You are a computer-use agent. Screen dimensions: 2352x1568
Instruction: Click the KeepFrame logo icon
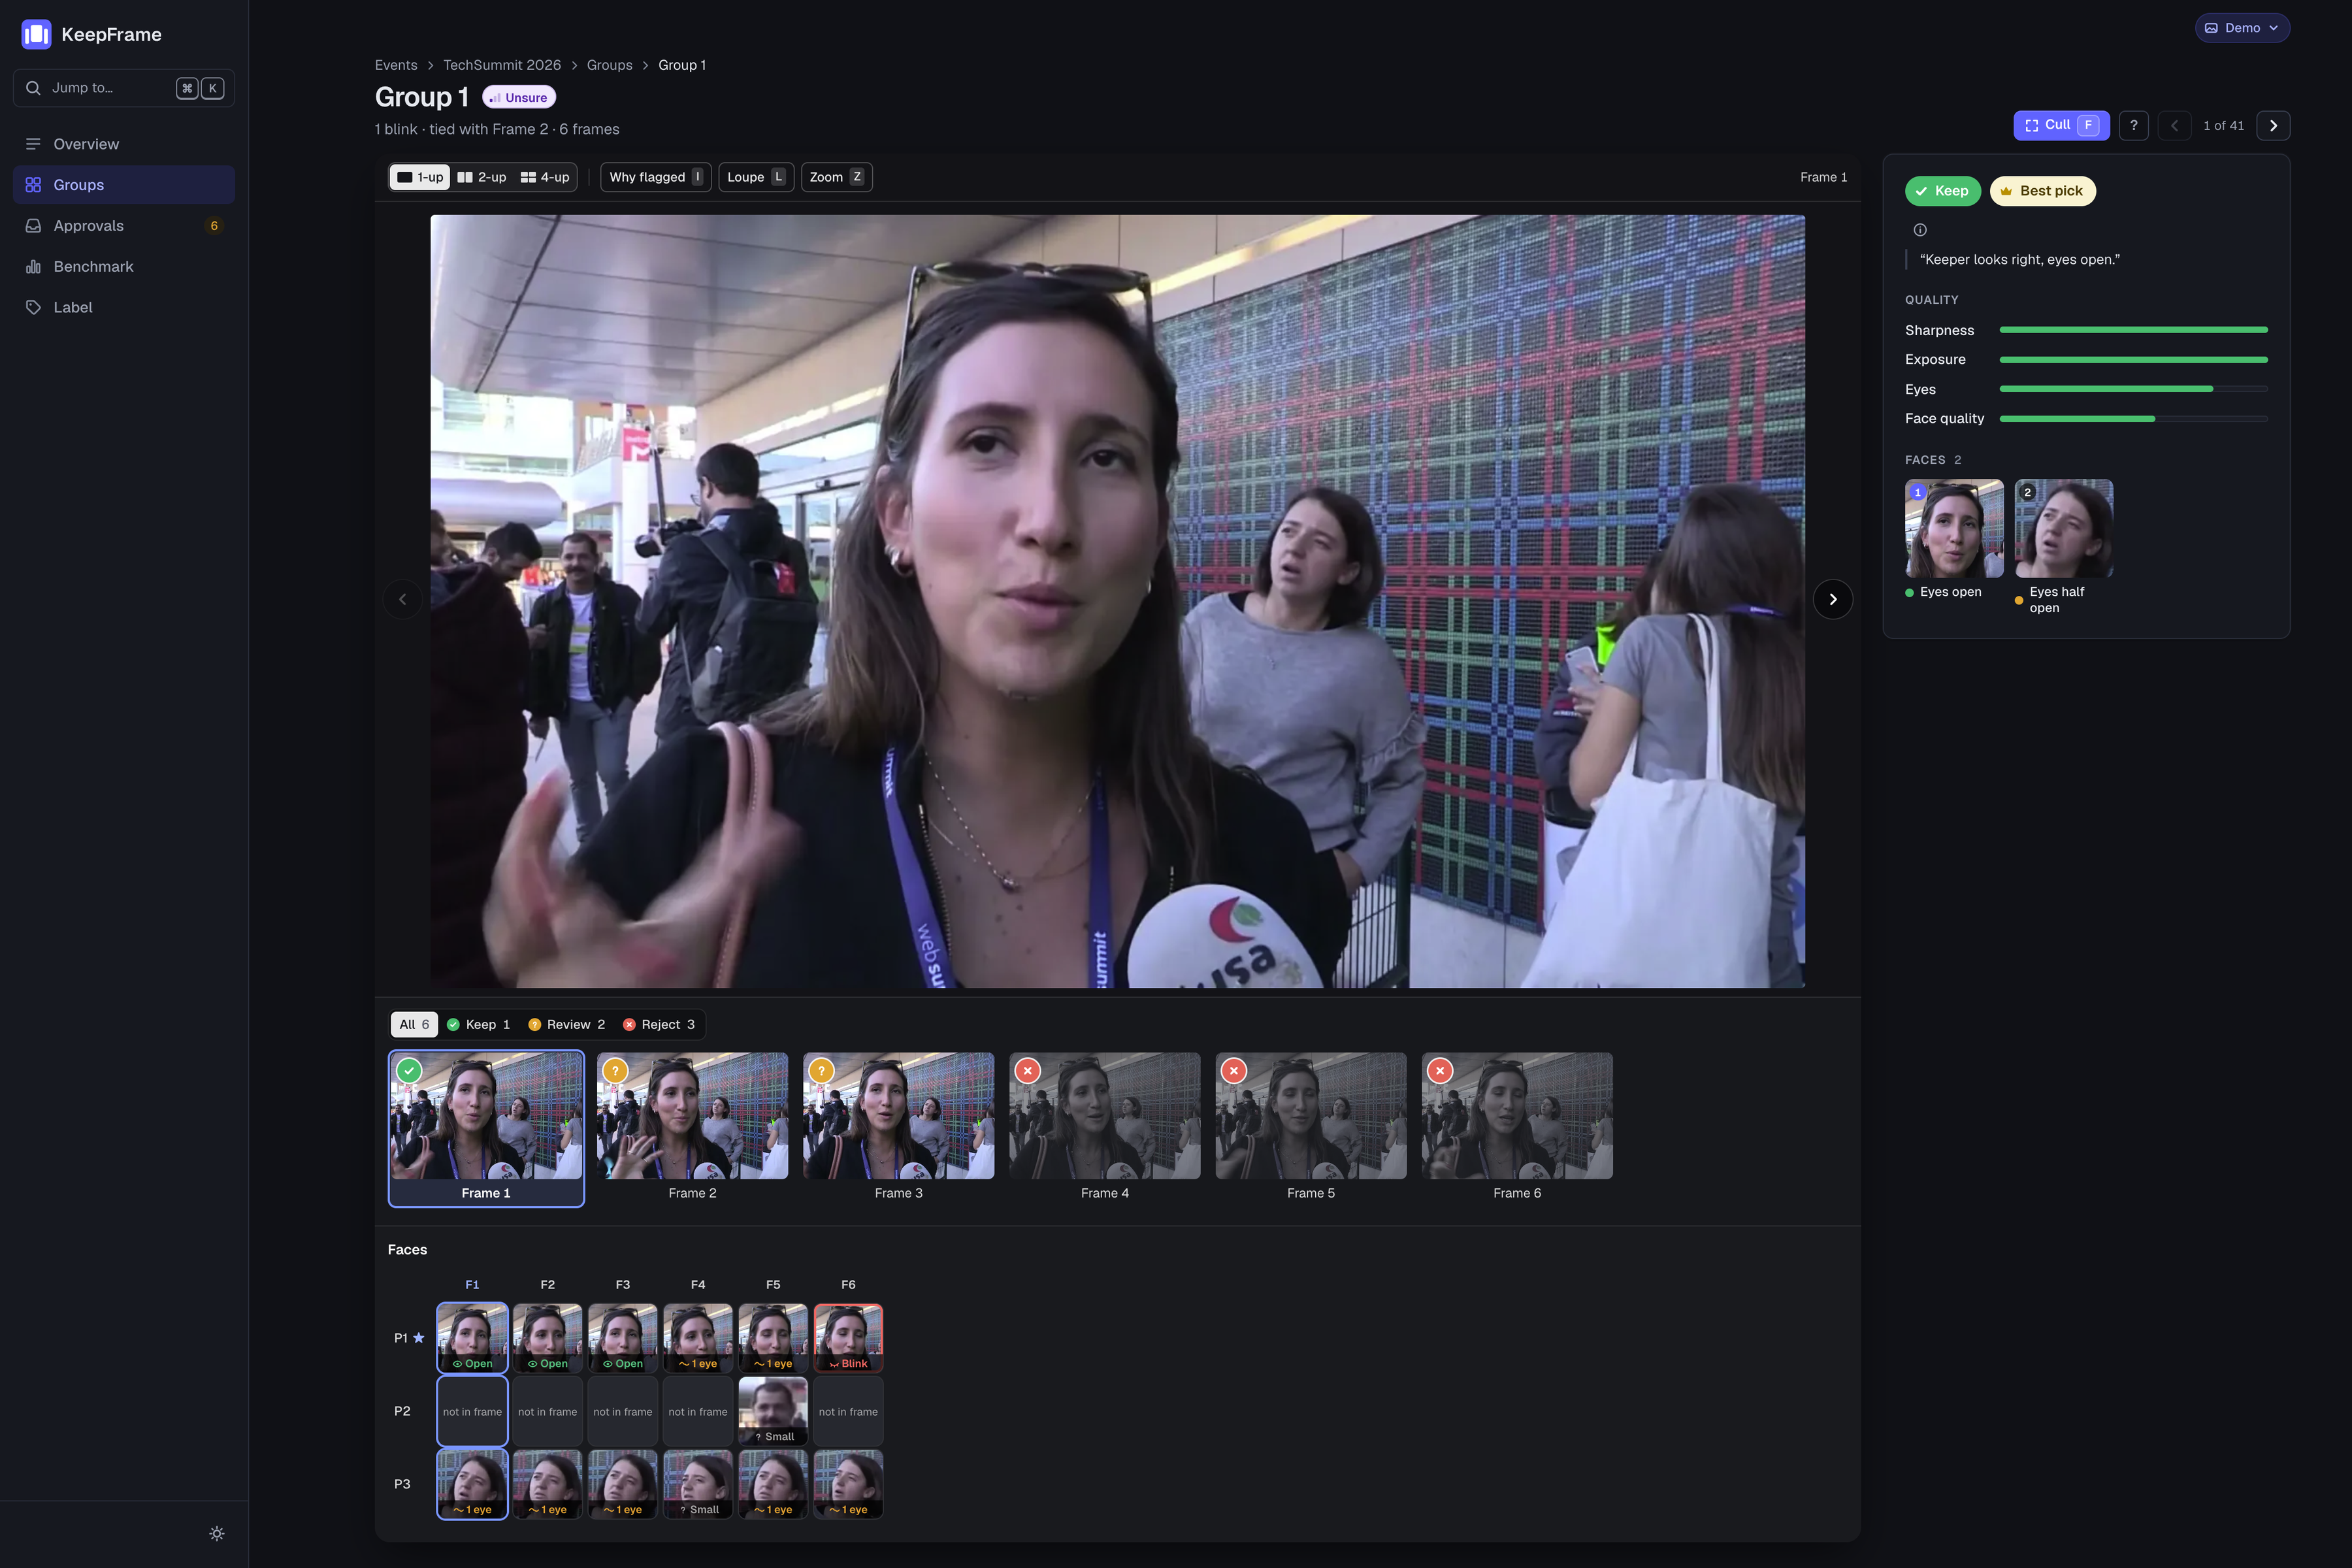pyautogui.click(x=36, y=34)
